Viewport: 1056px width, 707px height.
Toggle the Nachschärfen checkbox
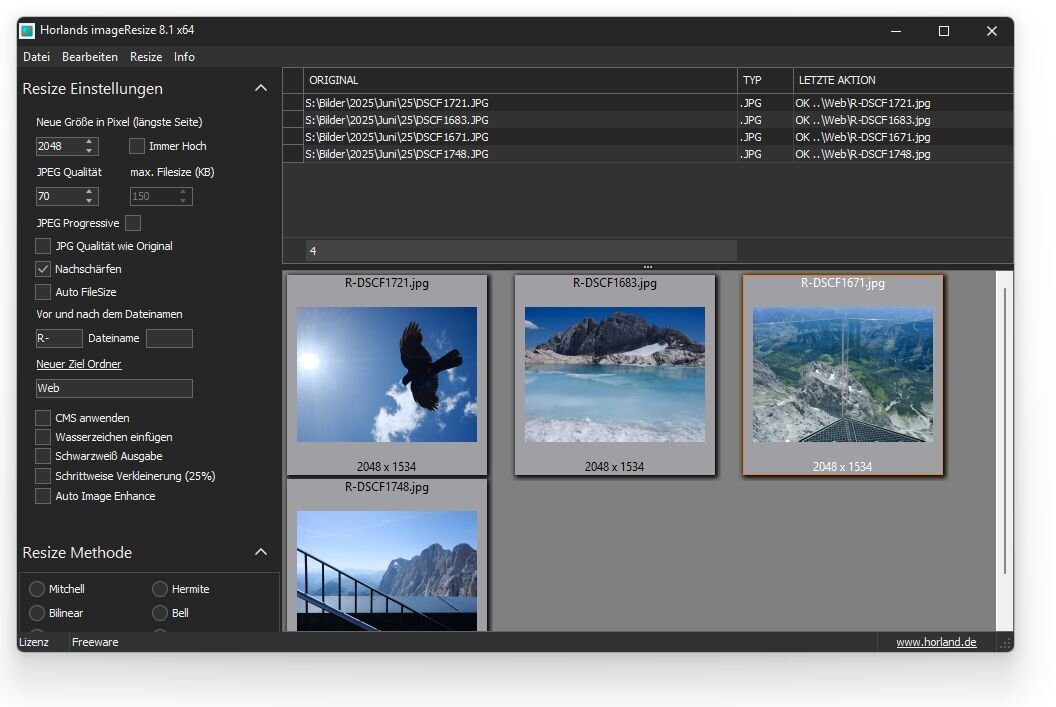point(43,269)
